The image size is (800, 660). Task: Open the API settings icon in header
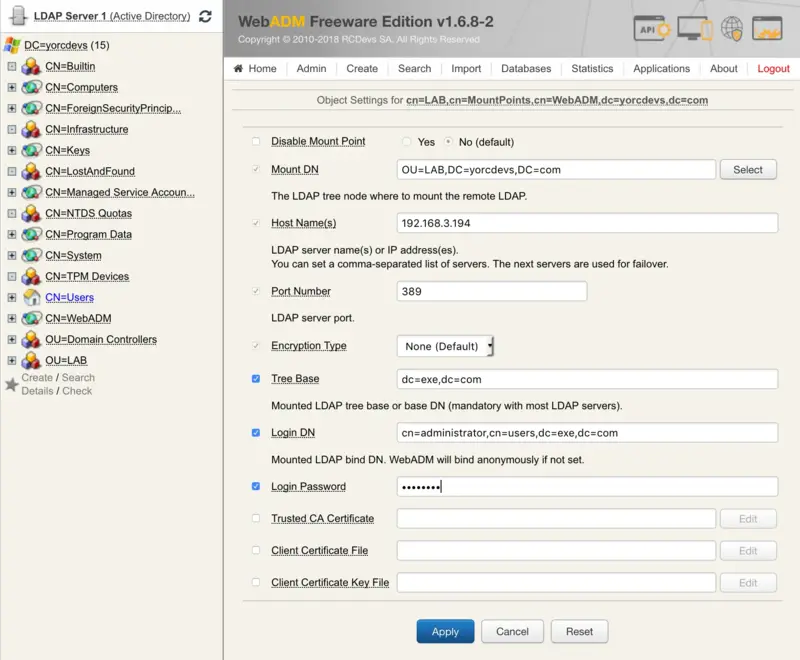[x=652, y=29]
